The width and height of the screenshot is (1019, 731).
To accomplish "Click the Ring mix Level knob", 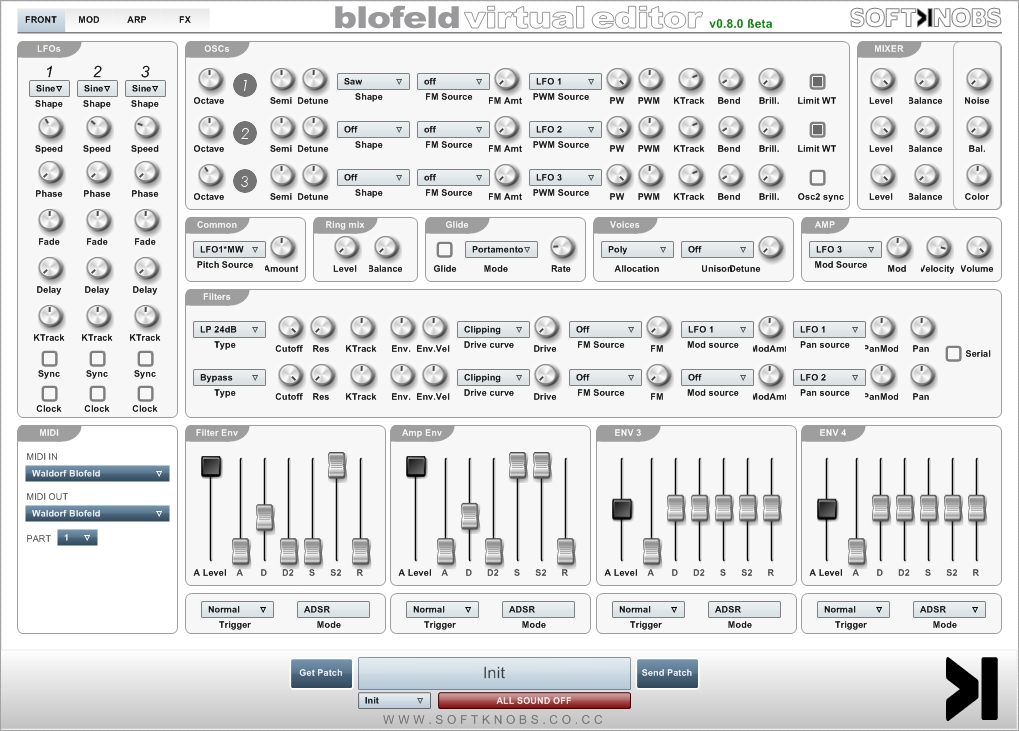I will [x=346, y=248].
